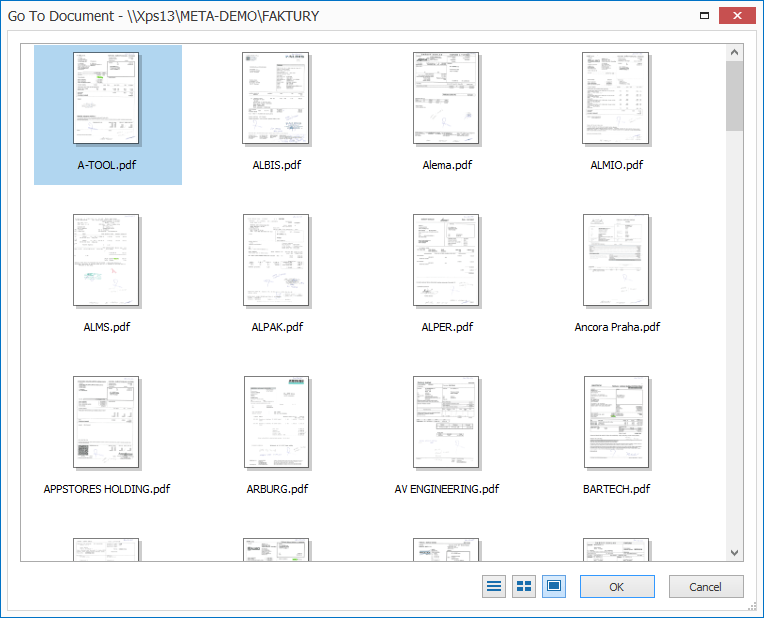
Task: Click the ALMIO.pdf file name label
Action: [617, 165]
